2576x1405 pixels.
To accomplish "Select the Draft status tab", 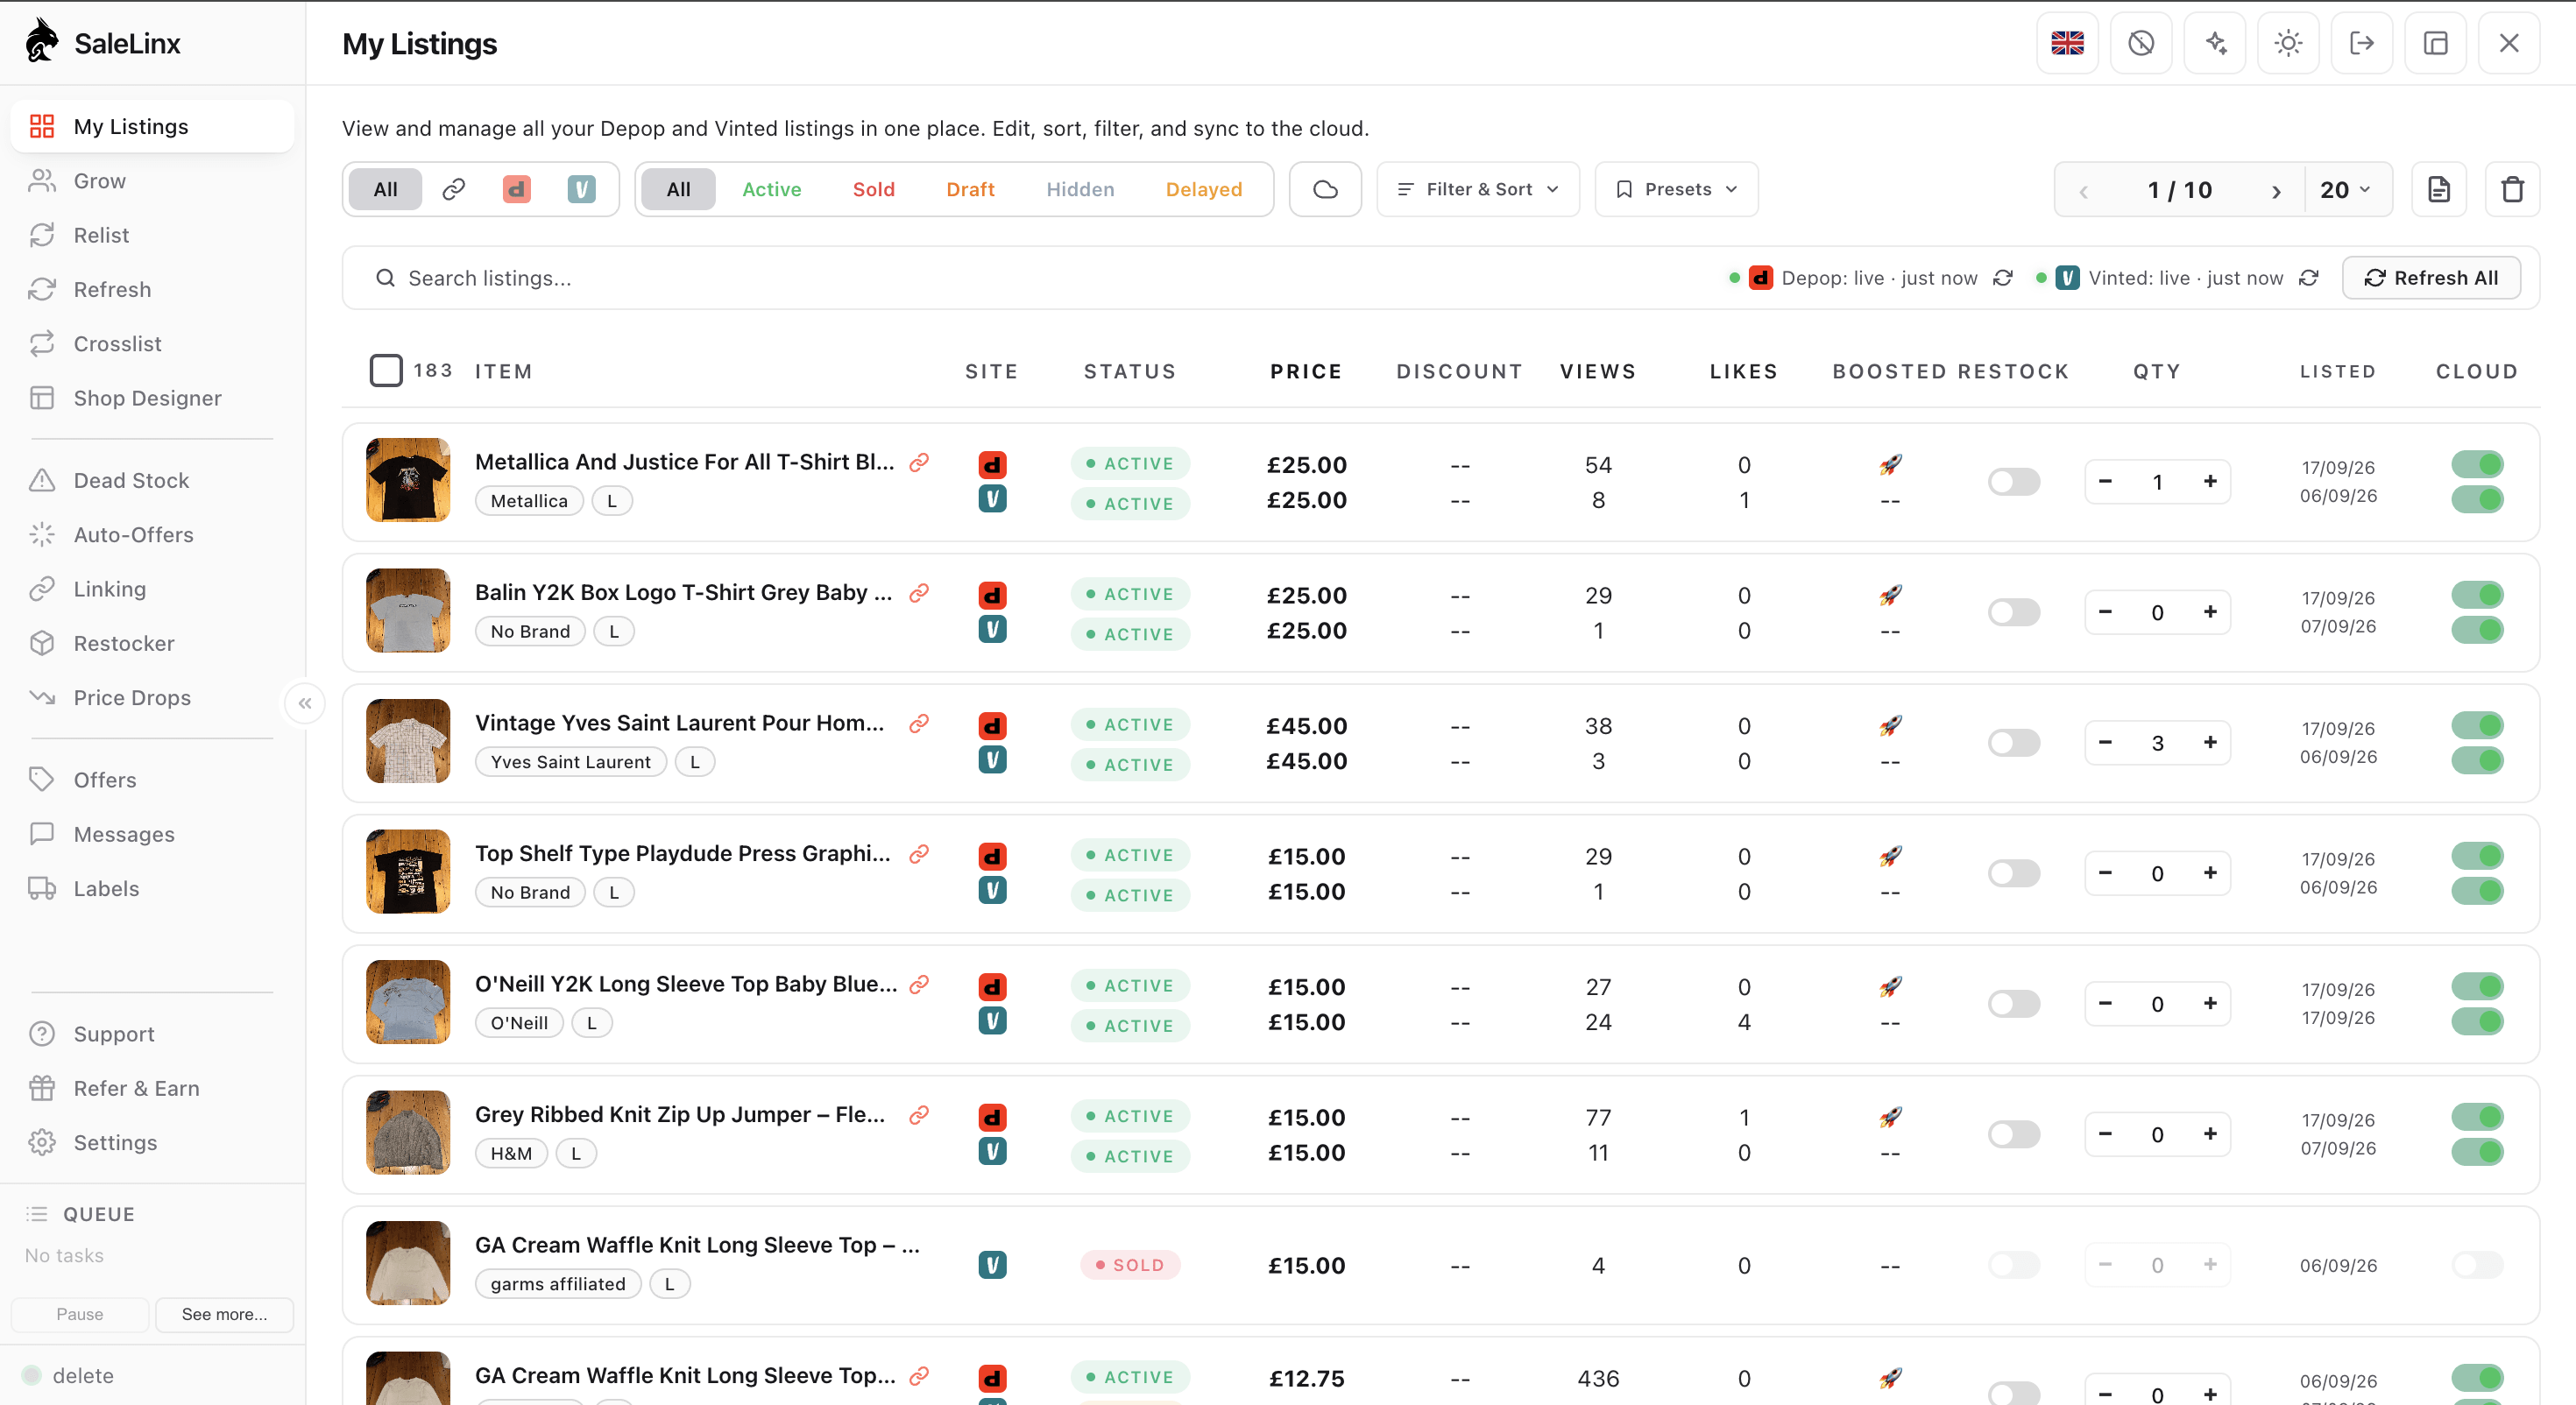I will click(x=970, y=189).
